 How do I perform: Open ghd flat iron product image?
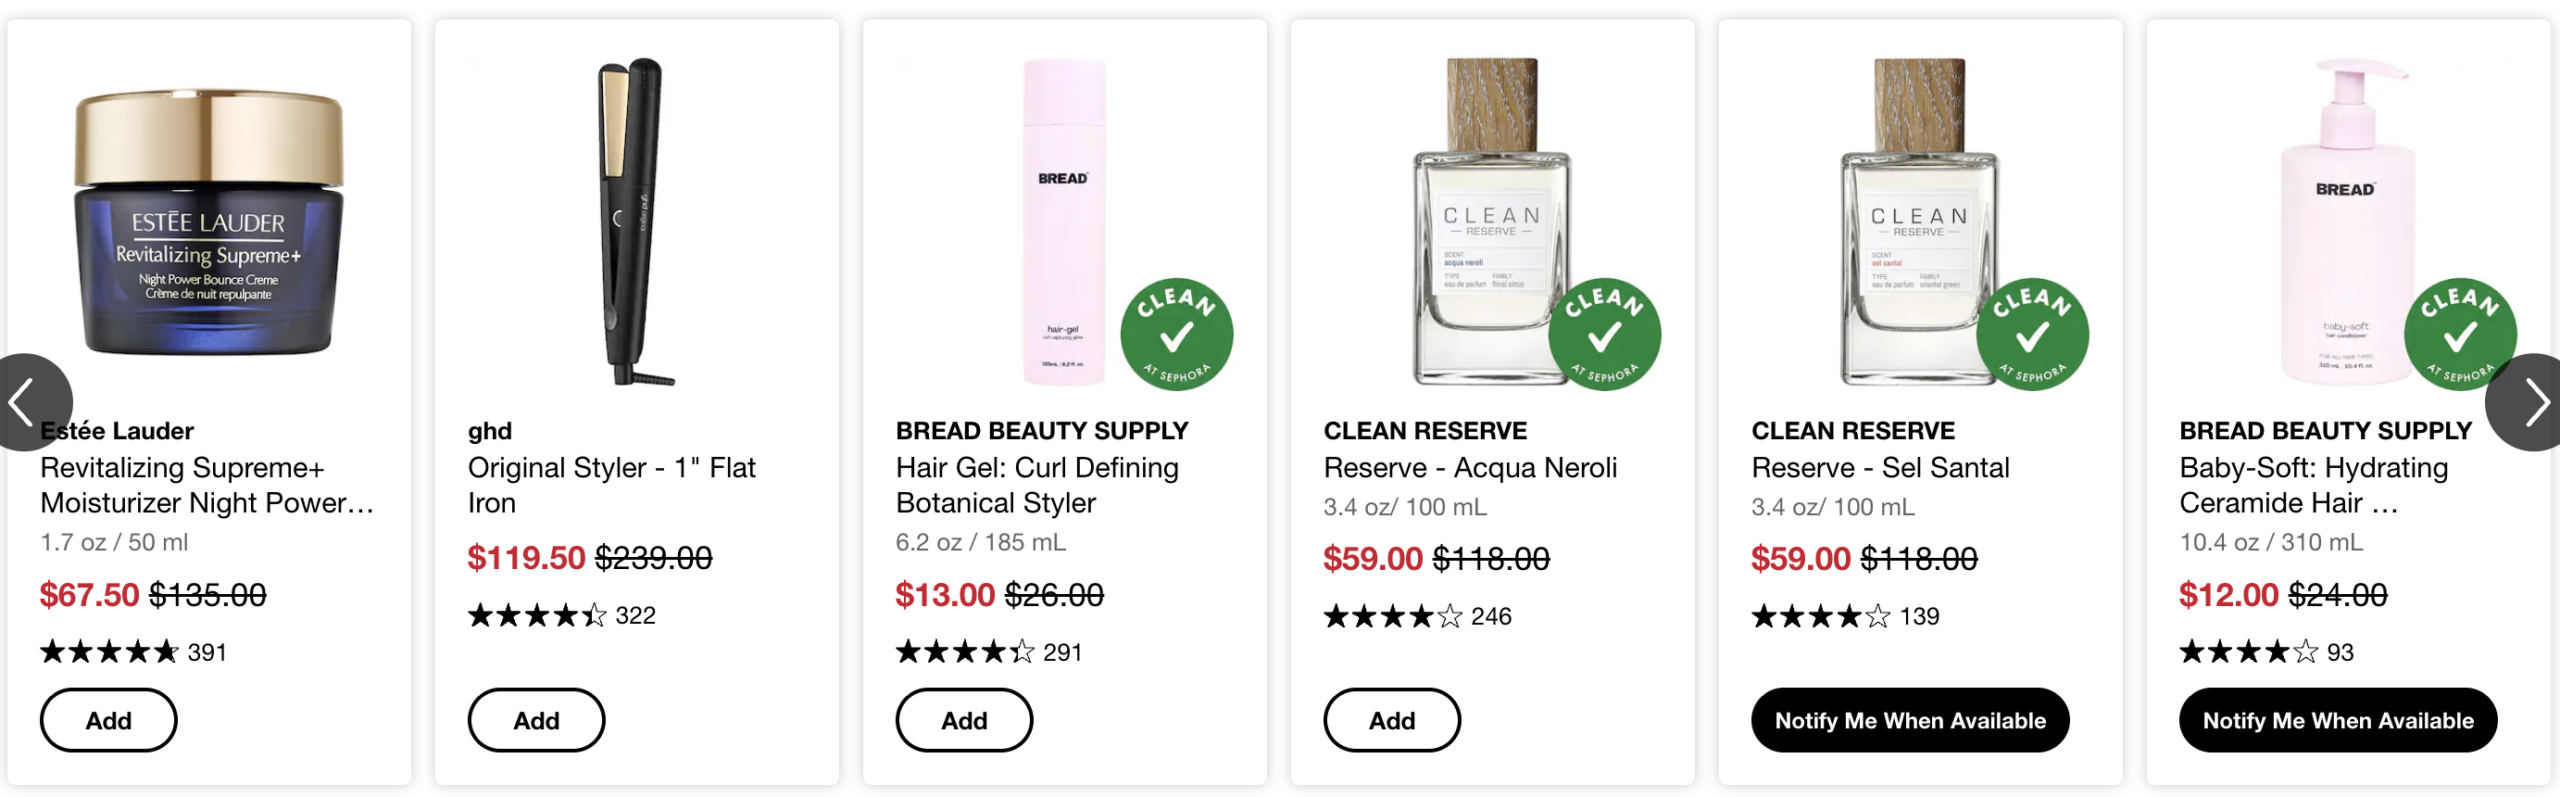tap(637, 222)
